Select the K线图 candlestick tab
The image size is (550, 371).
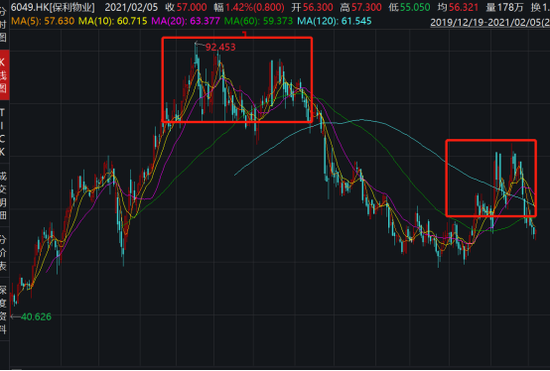[4, 75]
